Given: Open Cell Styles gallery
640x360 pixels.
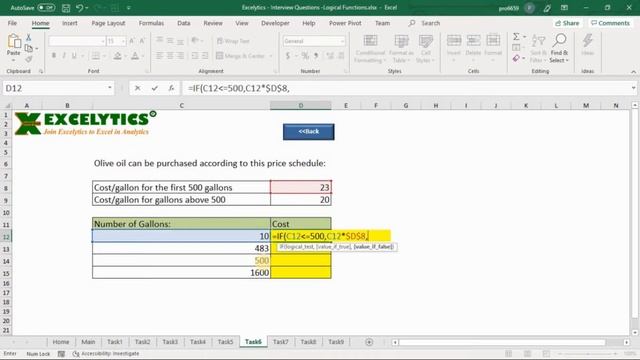Looking at the screenshot, I should (x=426, y=49).
